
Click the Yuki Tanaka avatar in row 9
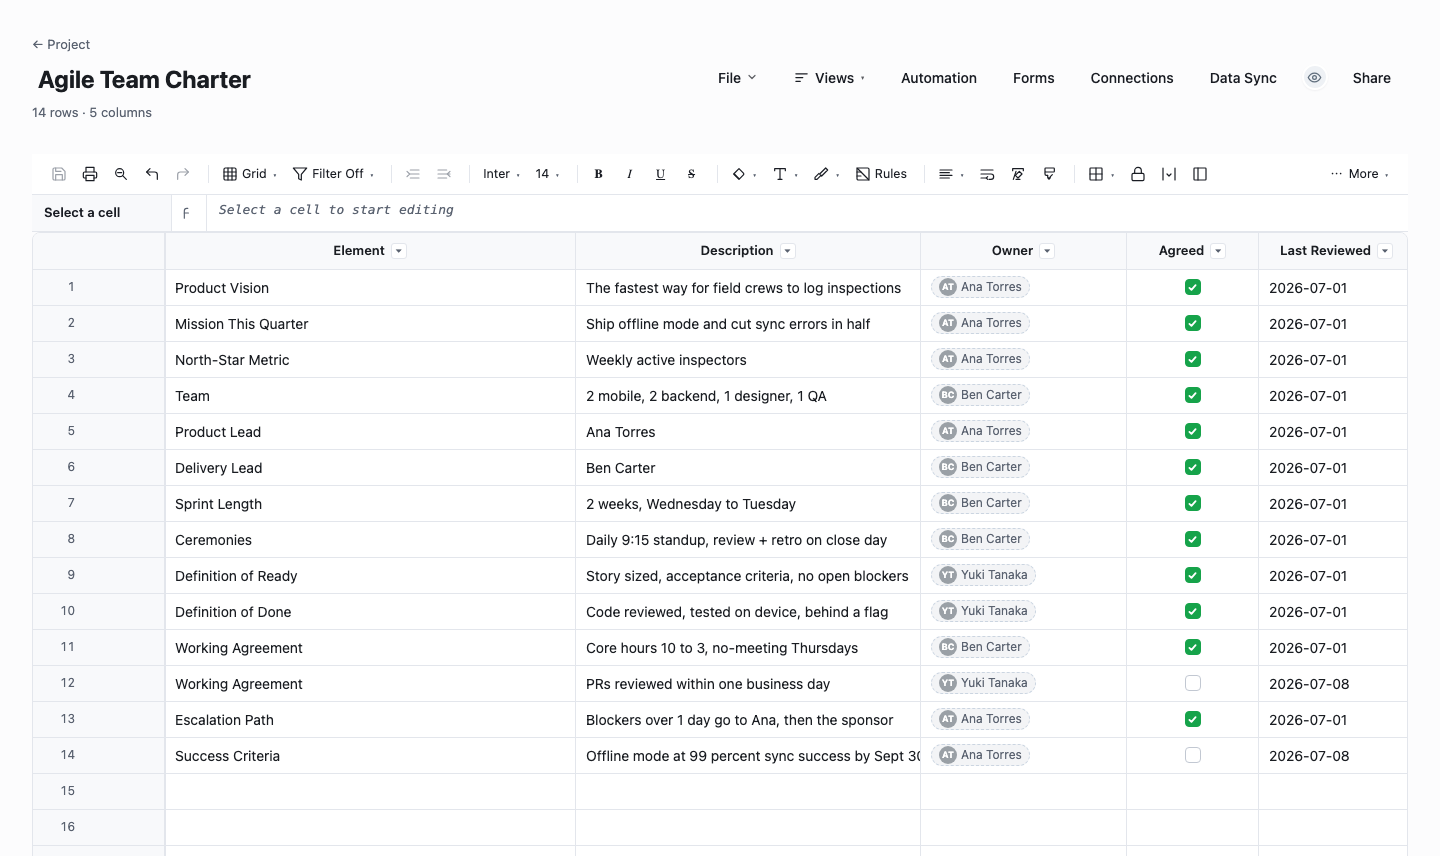click(x=948, y=575)
